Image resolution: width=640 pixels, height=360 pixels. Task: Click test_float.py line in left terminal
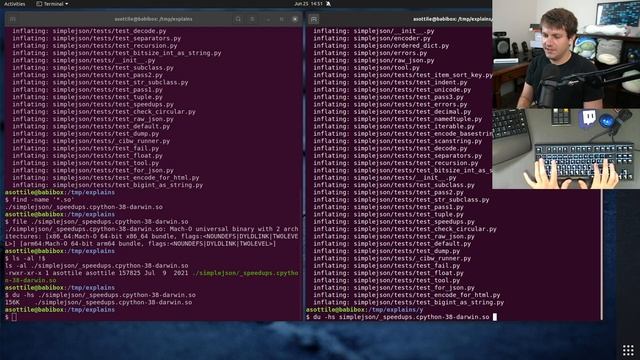[87, 156]
